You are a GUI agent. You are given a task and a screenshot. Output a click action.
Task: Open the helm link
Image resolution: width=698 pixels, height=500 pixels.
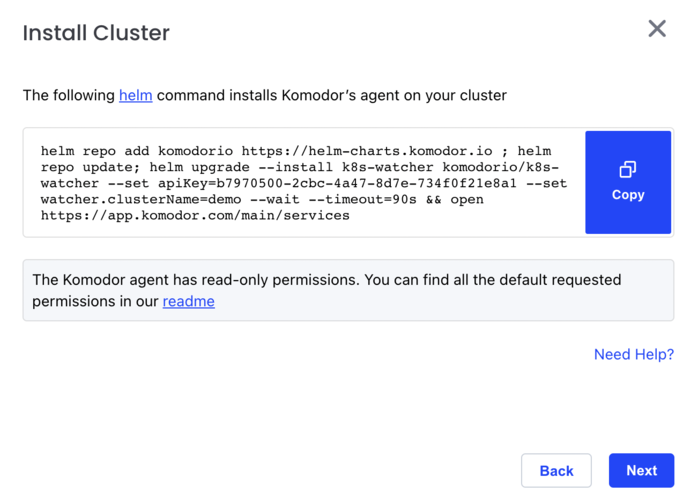[136, 95]
